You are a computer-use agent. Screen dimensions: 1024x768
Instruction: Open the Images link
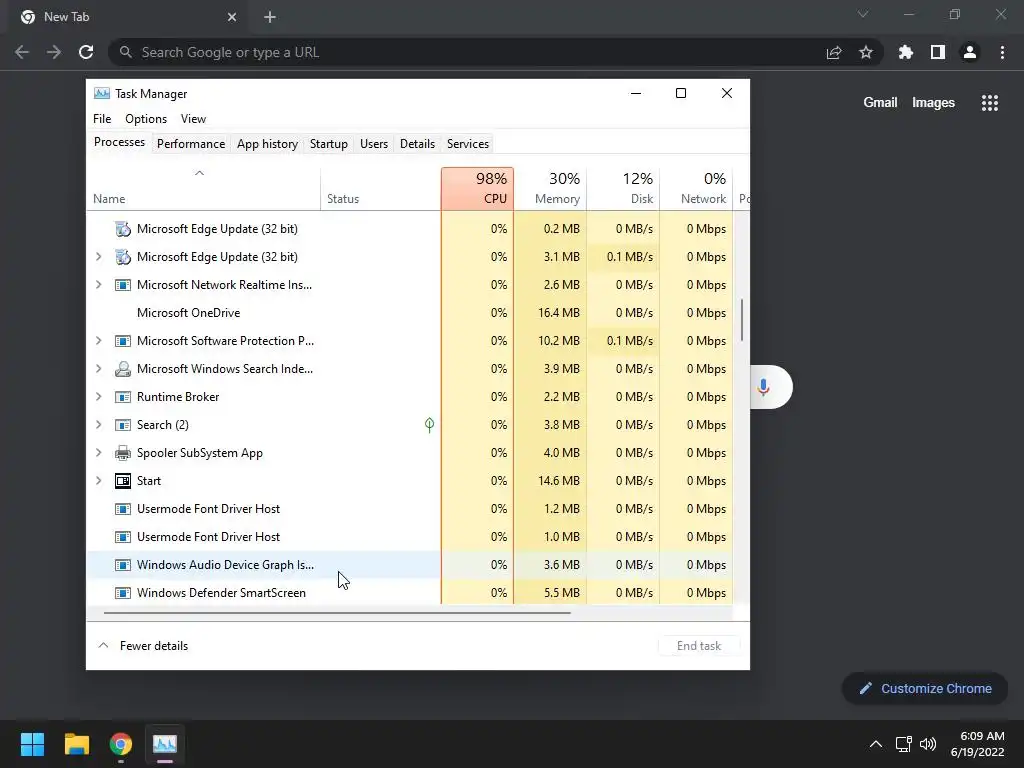coord(933,103)
